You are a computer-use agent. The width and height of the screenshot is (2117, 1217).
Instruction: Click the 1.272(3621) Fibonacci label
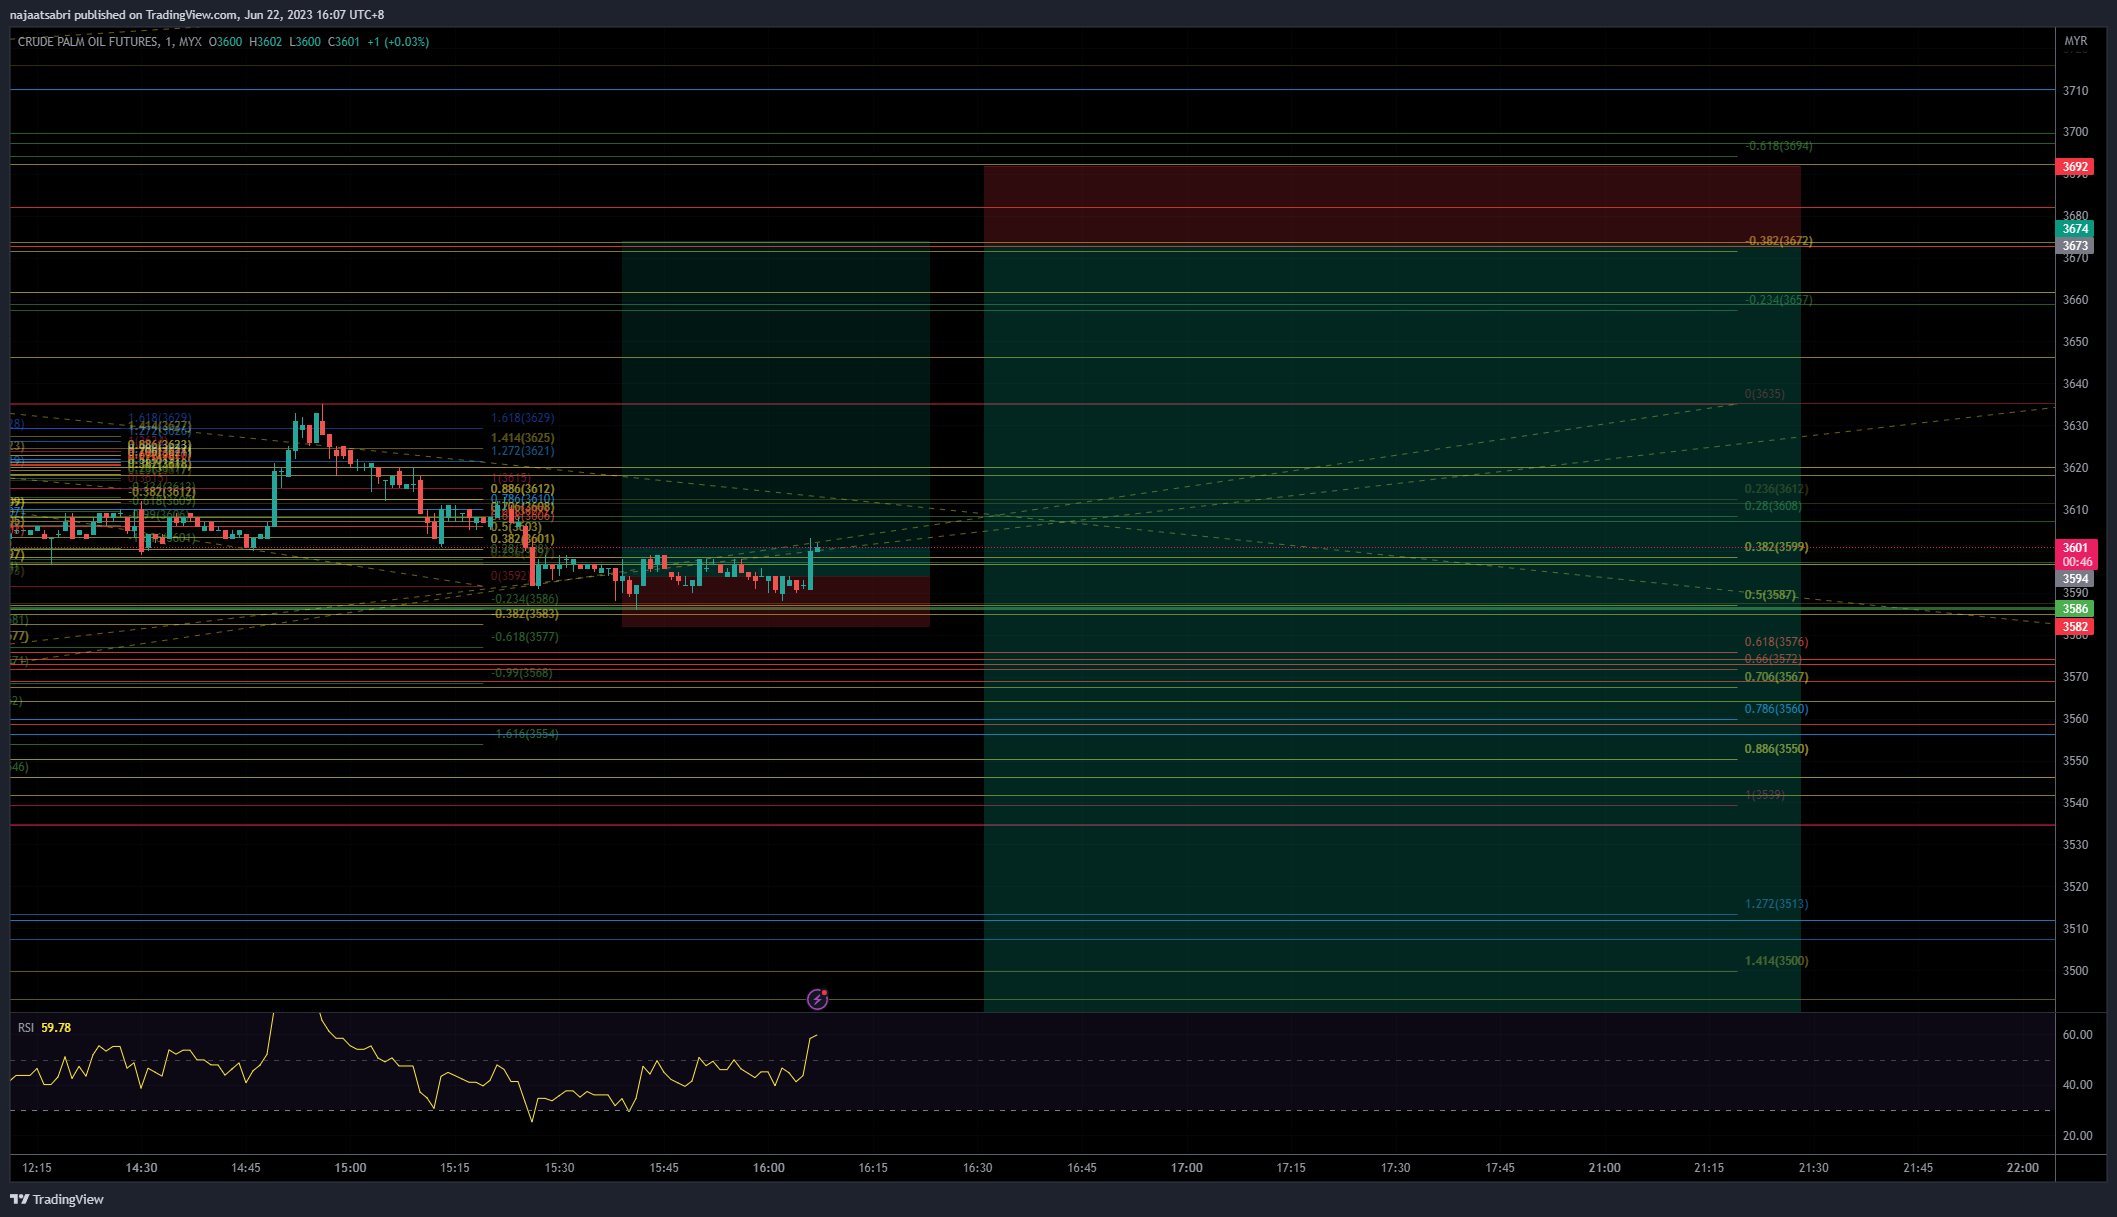[522, 451]
